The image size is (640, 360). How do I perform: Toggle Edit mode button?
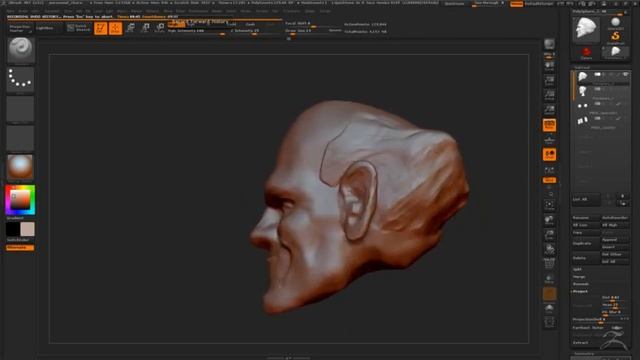tap(100, 28)
